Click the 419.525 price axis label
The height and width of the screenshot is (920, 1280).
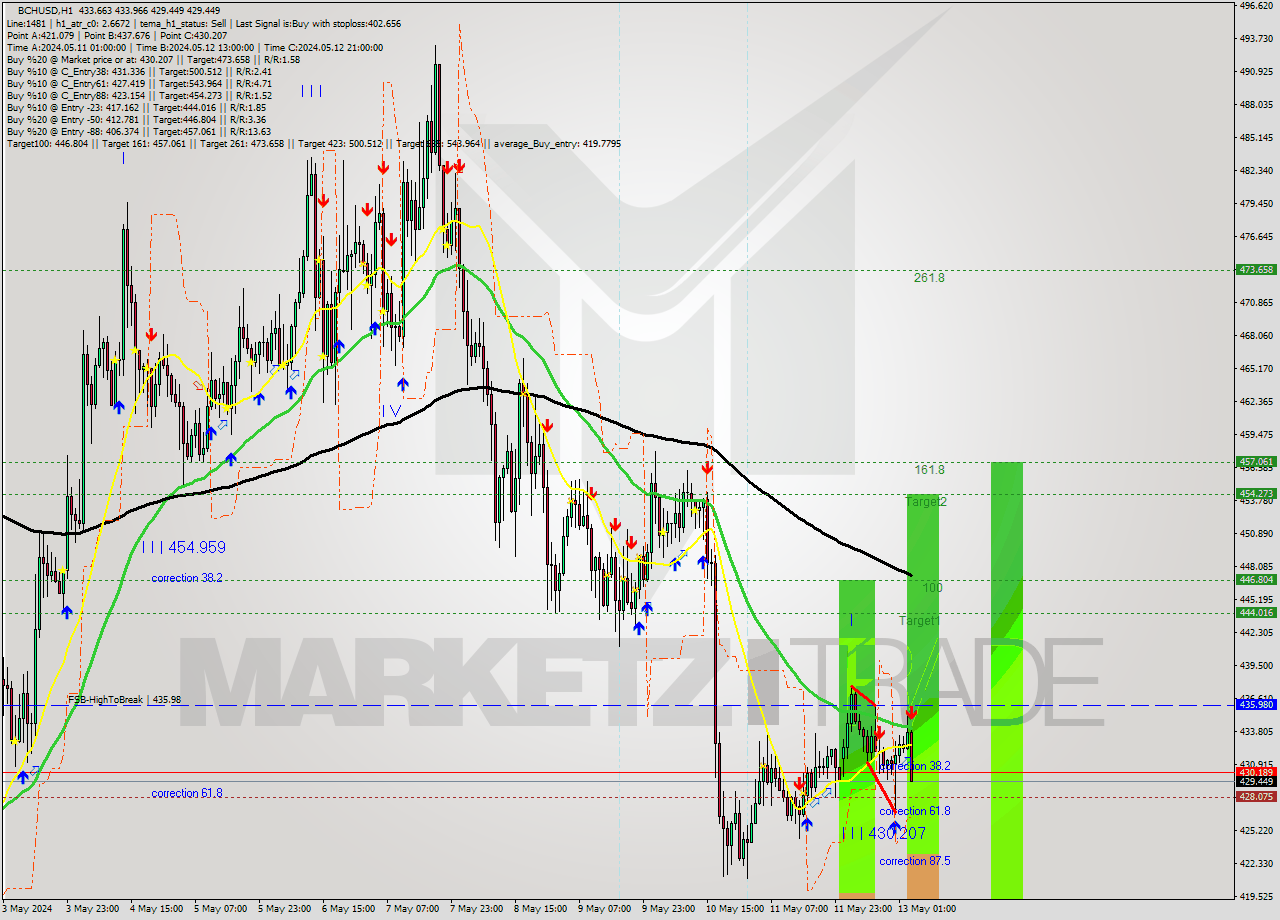(1256, 896)
